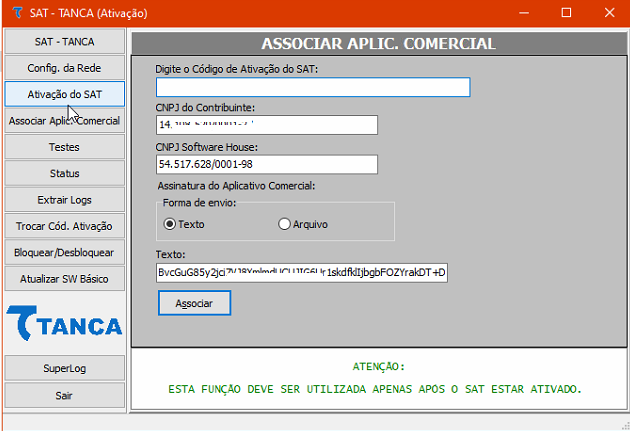Open the SAT - TANCA sidebar button
This screenshot has width=630, height=431.
(x=64, y=41)
